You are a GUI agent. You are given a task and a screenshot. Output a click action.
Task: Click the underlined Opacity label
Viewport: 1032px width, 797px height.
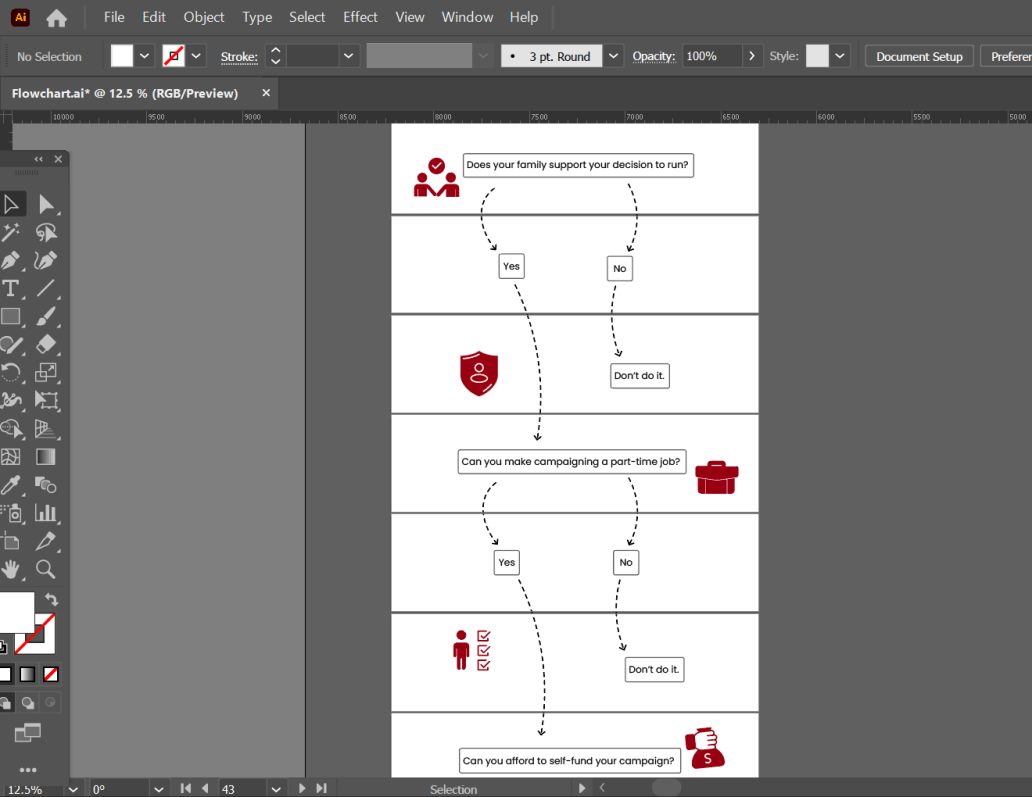pyautogui.click(x=653, y=56)
